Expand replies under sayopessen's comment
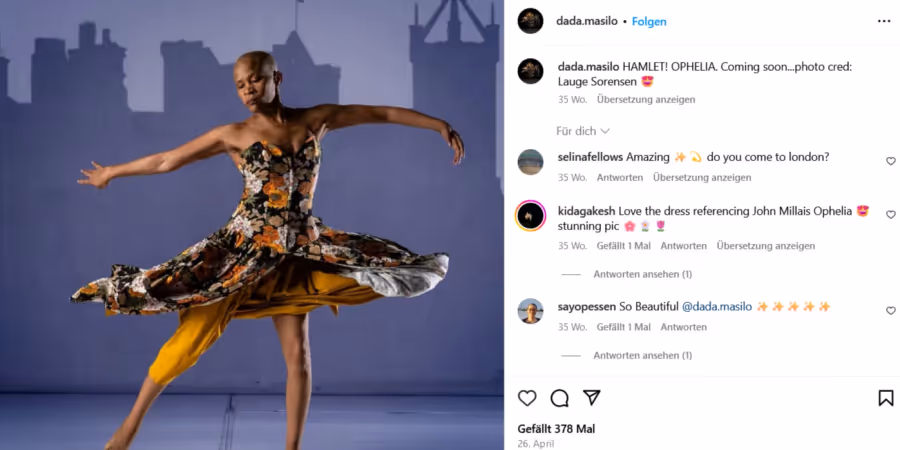The width and height of the screenshot is (900, 450). tap(642, 355)
